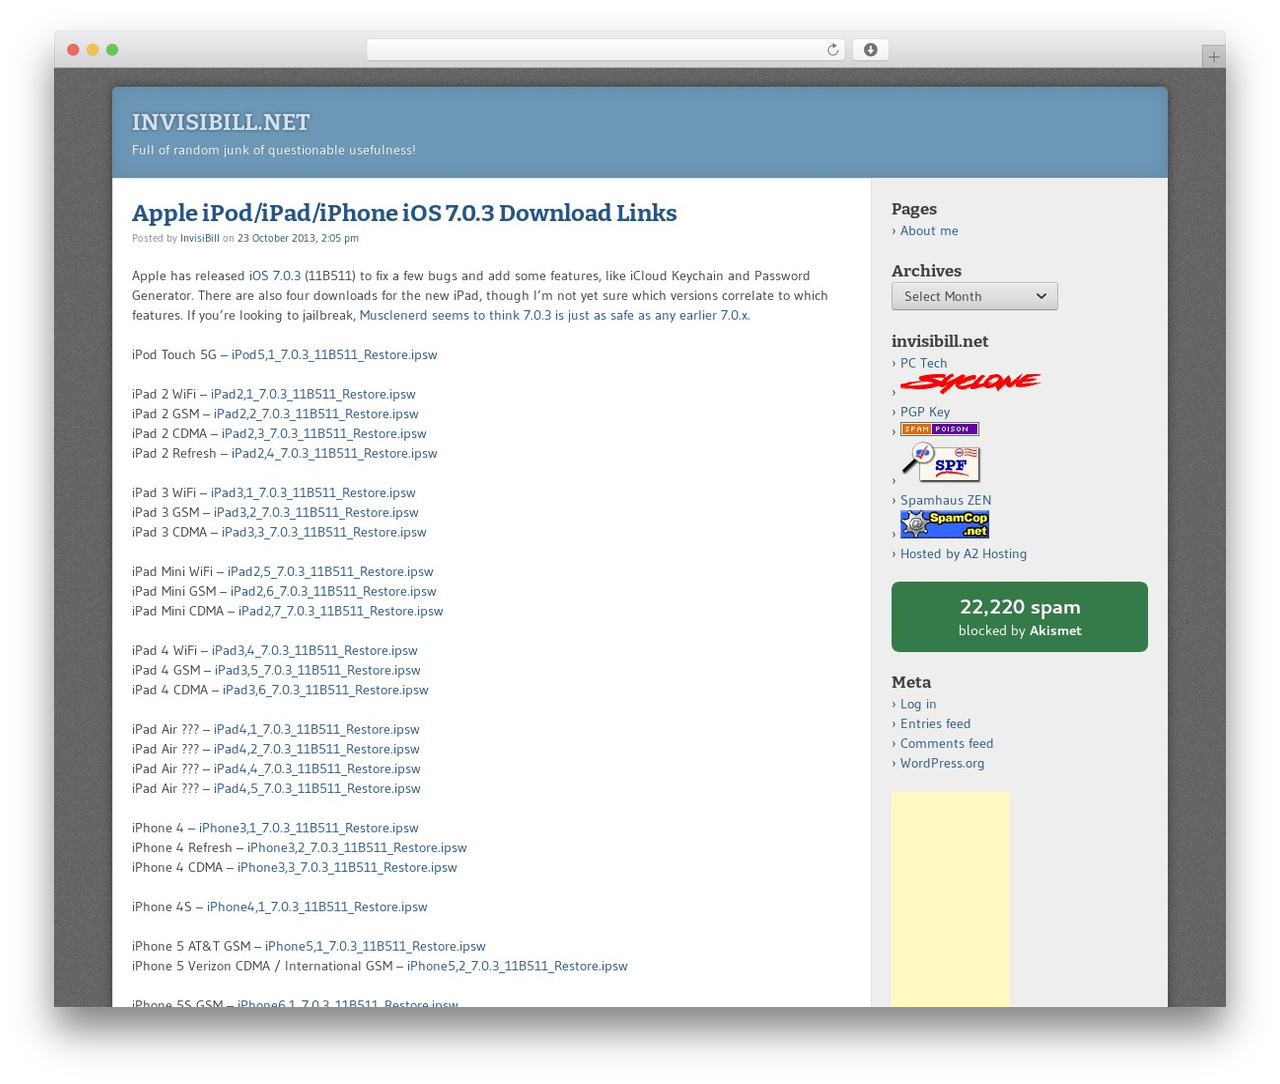Image resolution: width=1280 pixels, height=1084 pixels.
Task: Download iPhone3,1 iPhone 4 firmware
Action: point(309,828)
